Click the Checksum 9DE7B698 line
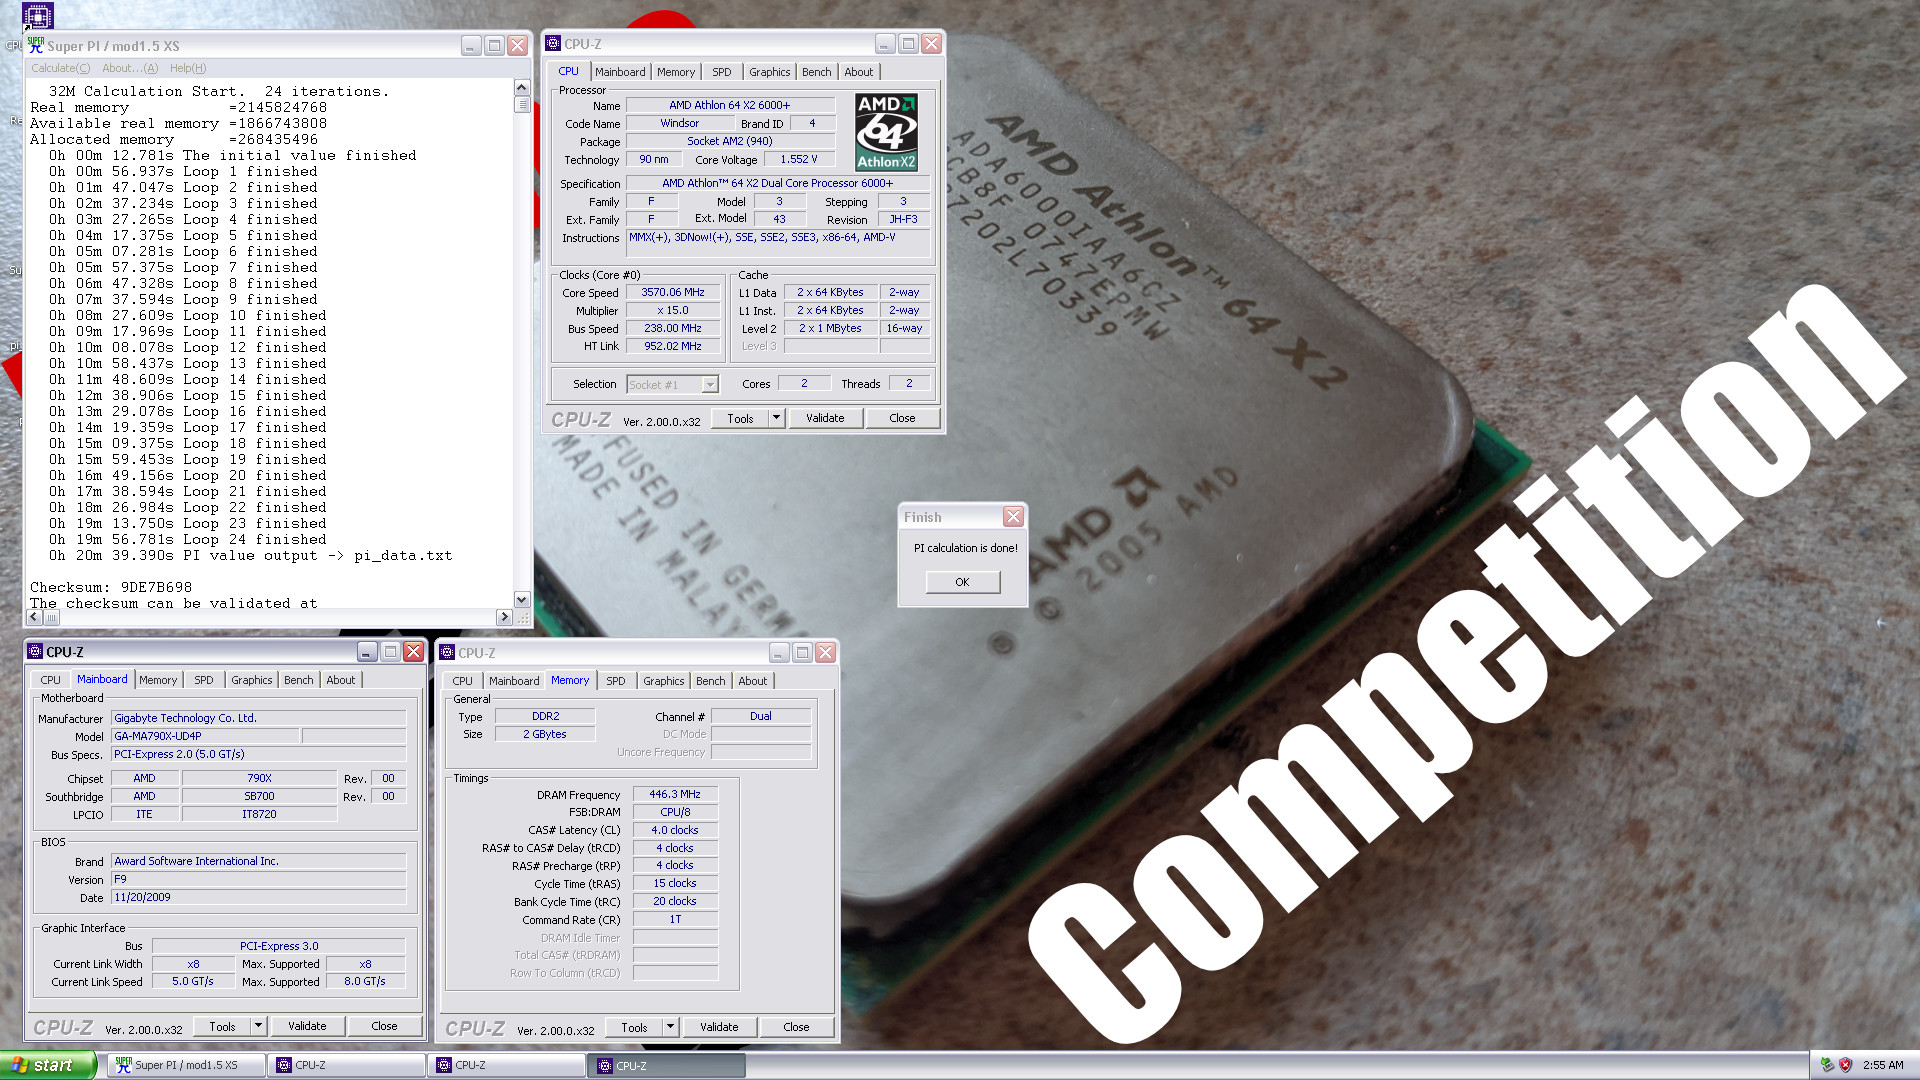This screenshot has width=1920, height=1080. coord(111,587)
